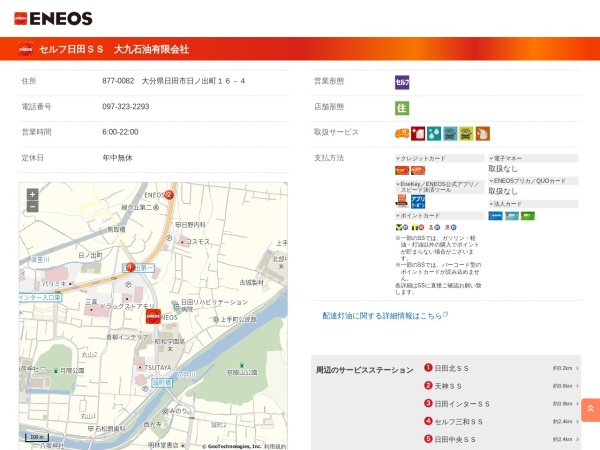The height and width of the screenshot is (450, 600).
Task: Zoom out the map with minus button
Action: [x=33, y=207]
